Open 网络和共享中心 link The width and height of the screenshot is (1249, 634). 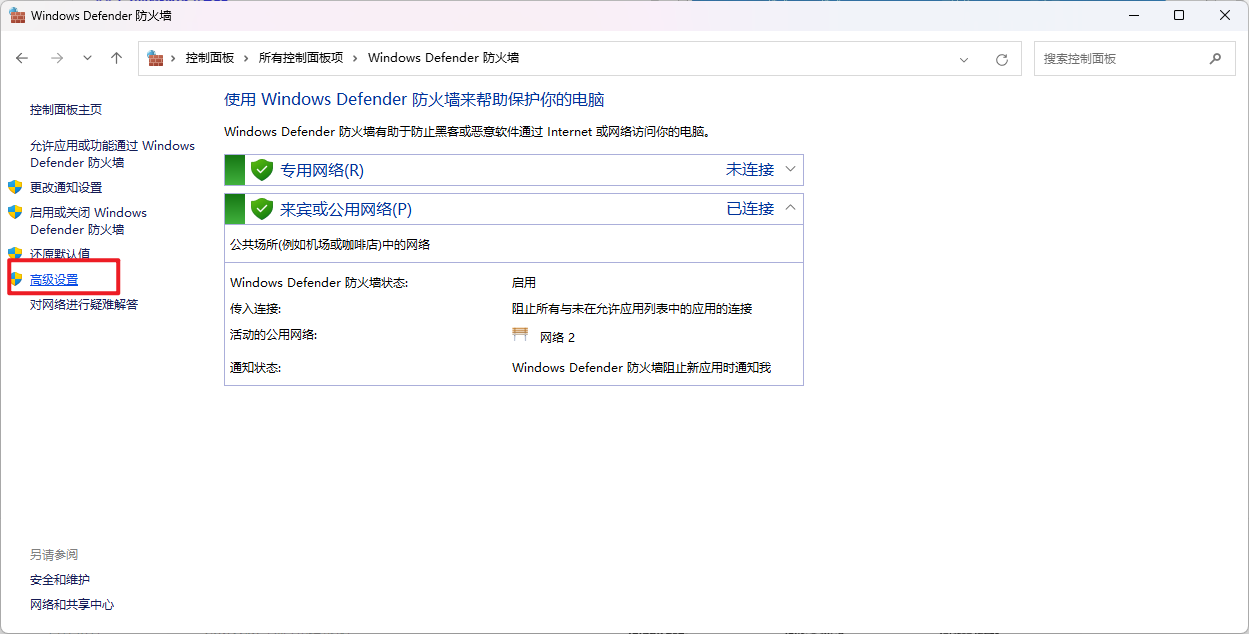point(72,604)
